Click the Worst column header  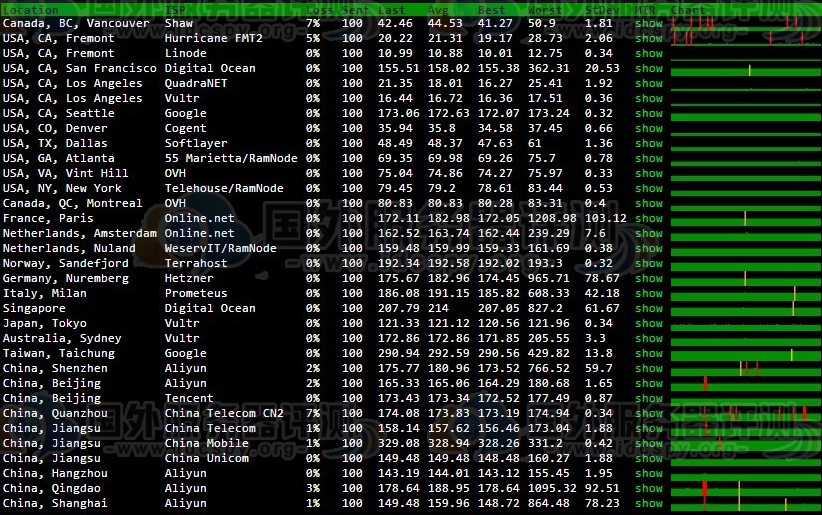pos(545,10)
